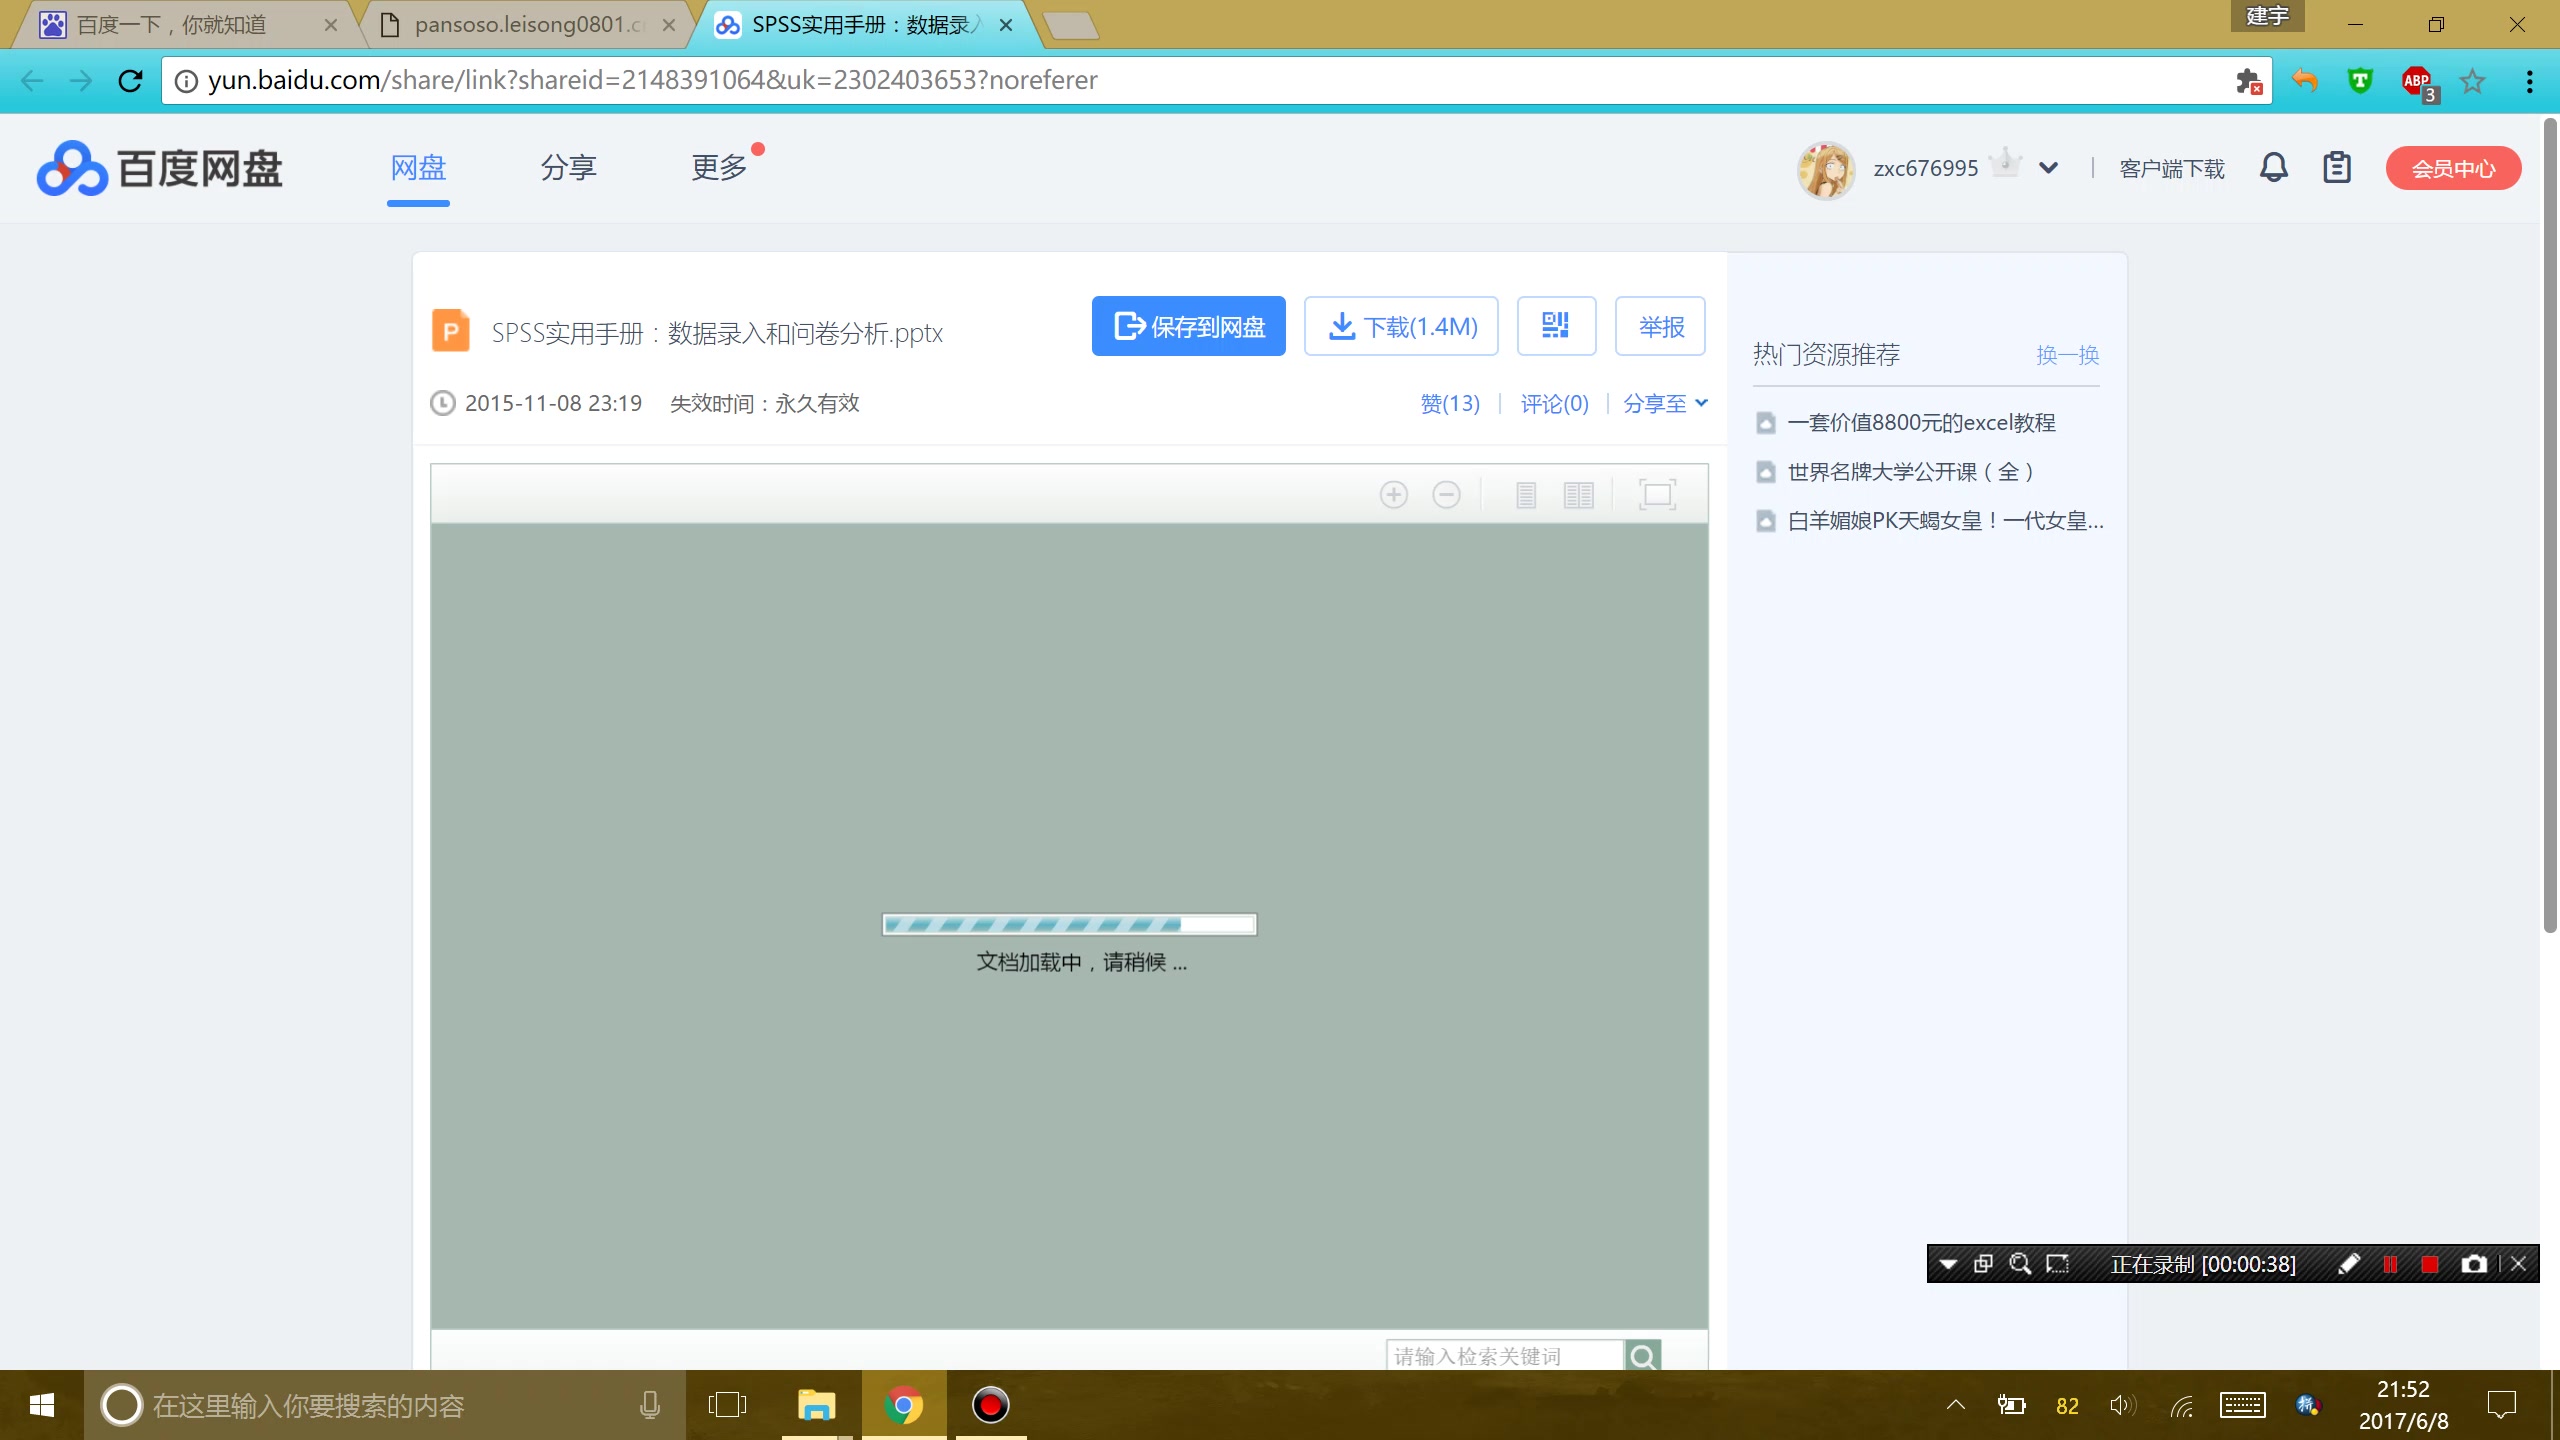Focus the 请输入检索关键词 search field
Viewport: 2560px width, 1440px height.
[1504, 1355]
